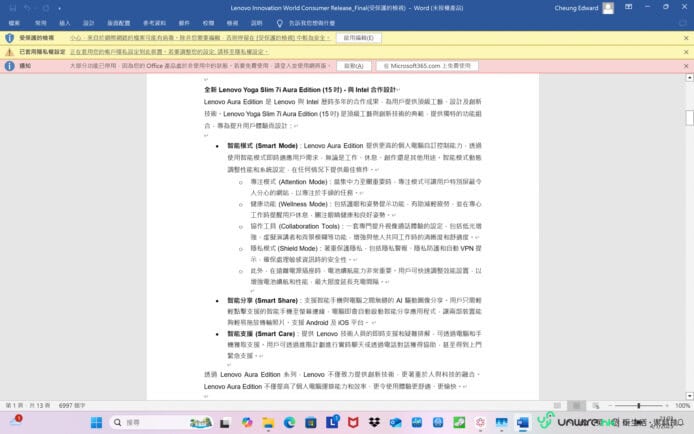This screenshot has width=694, height=434.
Task: Open the McAfee icon in taskbar
Action: [x=353, y=422]
